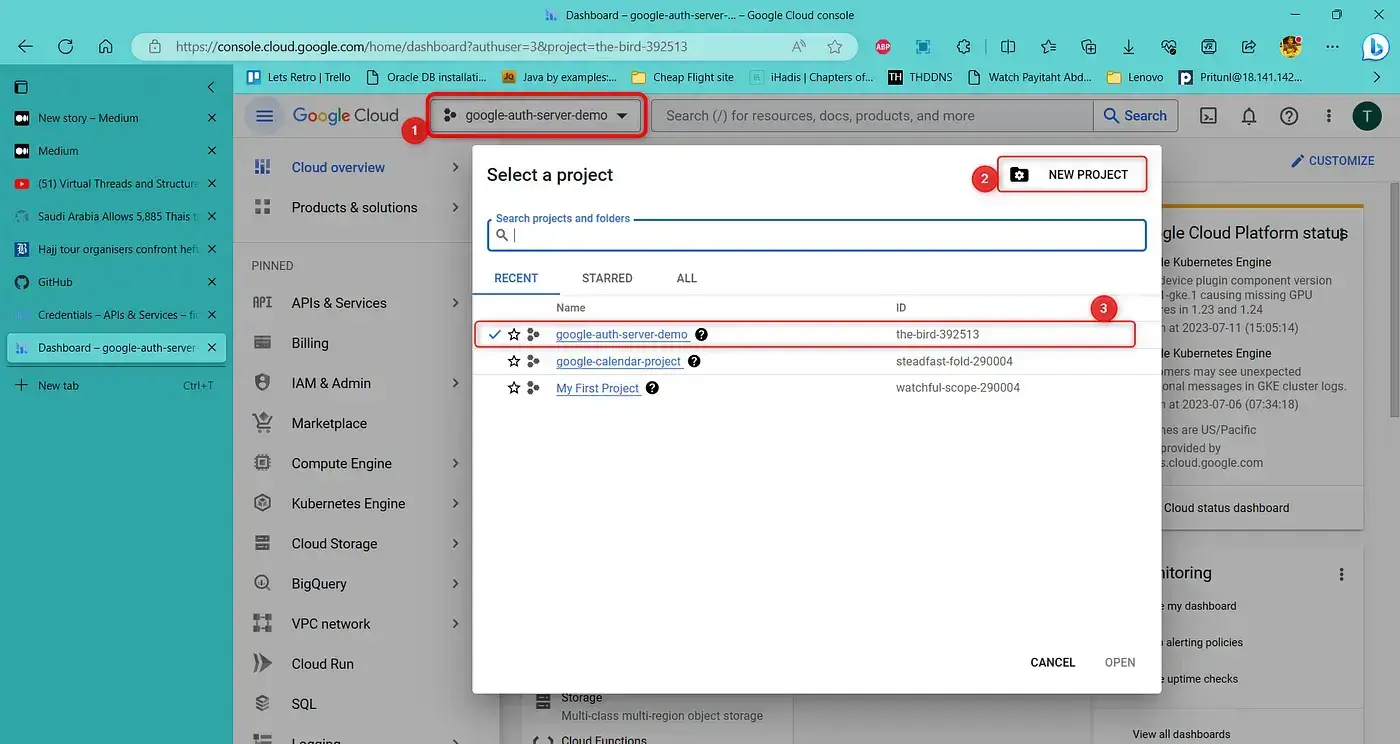1400x744 pixels.
Task: Open the google-auth-server-demo project link
Action: click(x=622, y=335)
